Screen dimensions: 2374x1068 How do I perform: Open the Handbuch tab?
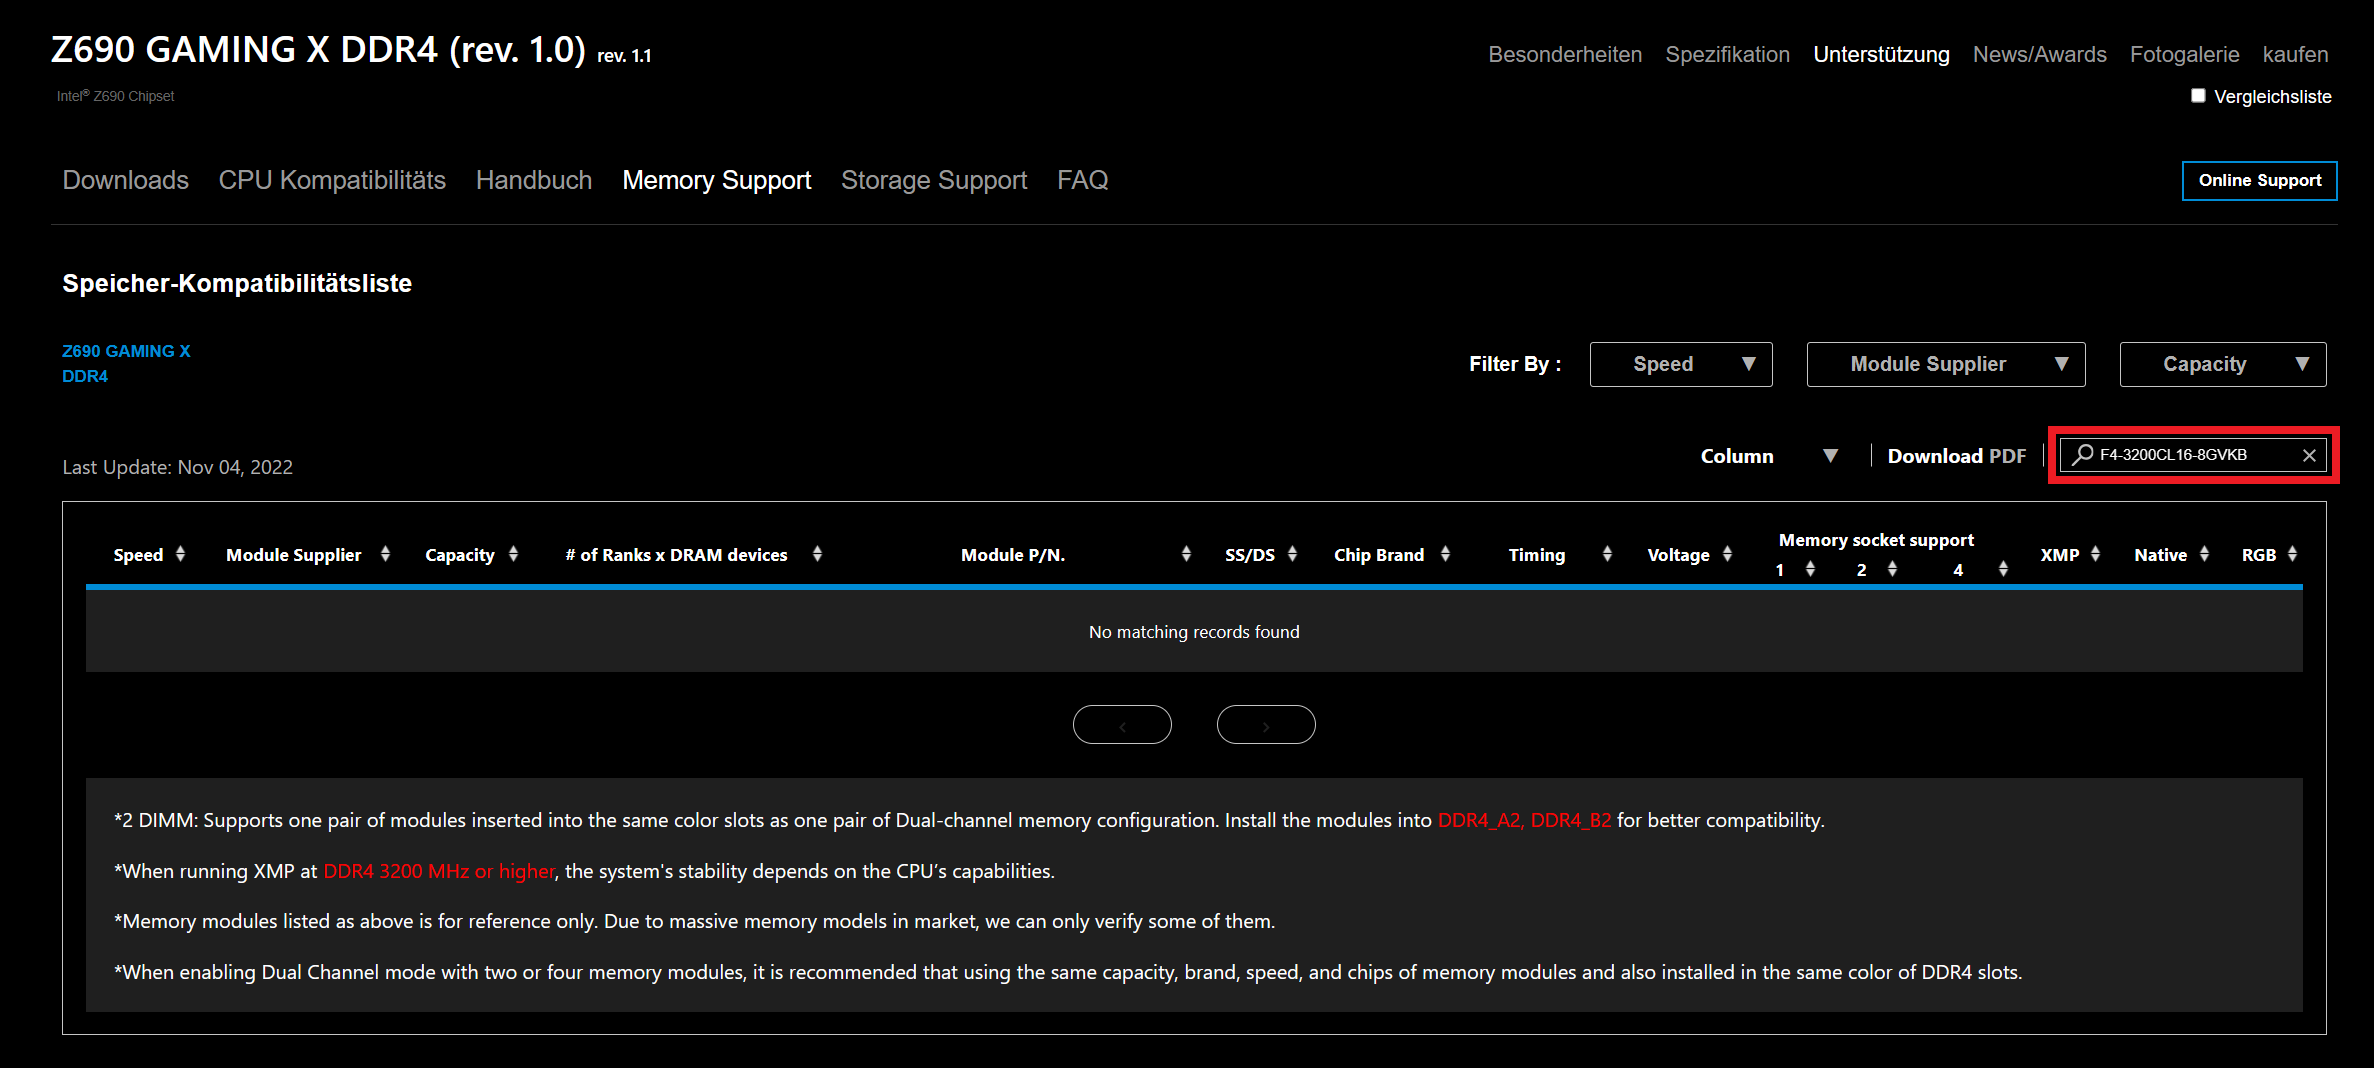tap(534, 180)
